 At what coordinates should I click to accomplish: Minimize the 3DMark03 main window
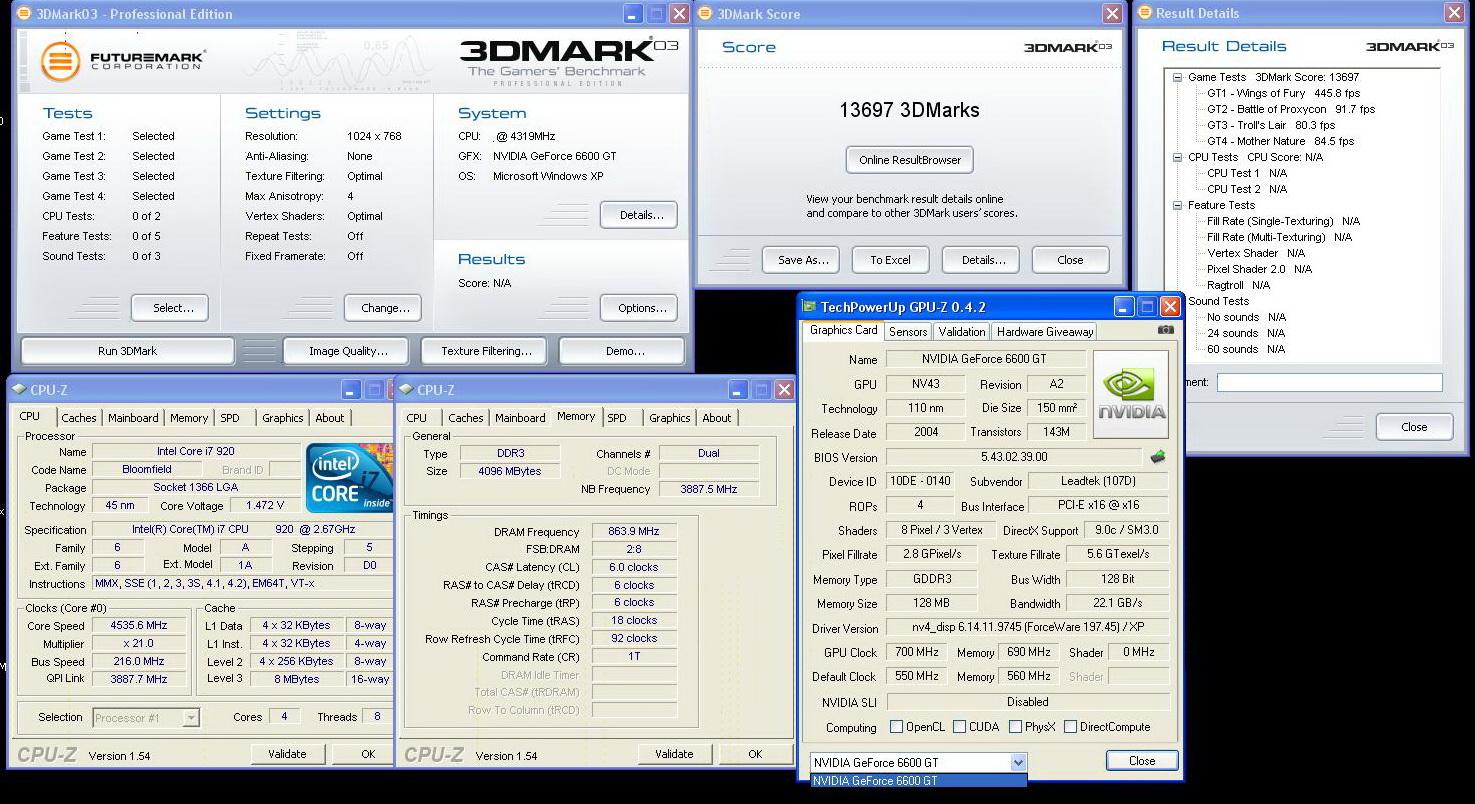coord(633,14)
